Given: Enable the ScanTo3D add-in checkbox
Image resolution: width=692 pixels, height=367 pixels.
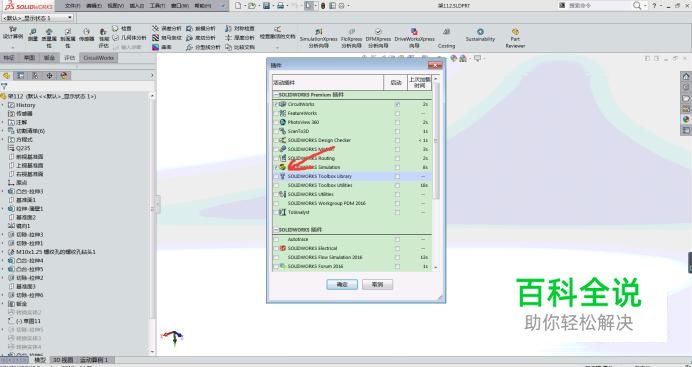Looking at the screenshot, I should click(x=276, y=131).
